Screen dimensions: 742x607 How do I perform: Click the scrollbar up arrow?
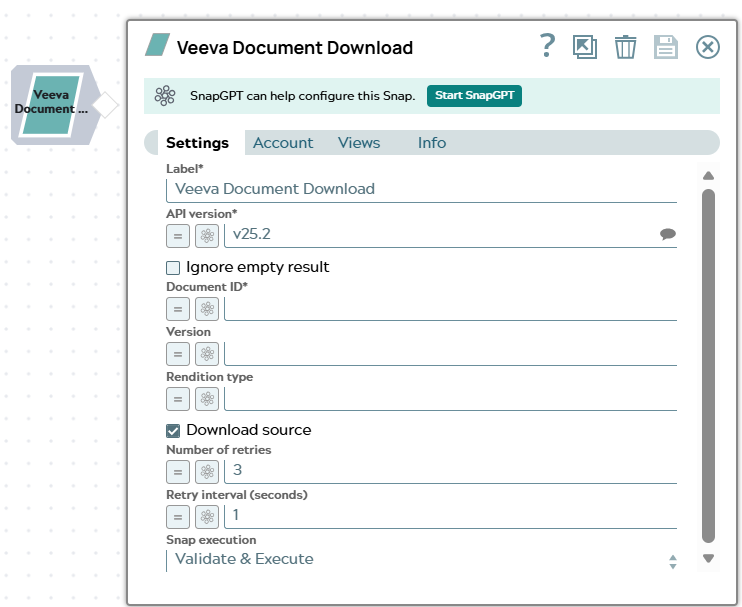708,176
